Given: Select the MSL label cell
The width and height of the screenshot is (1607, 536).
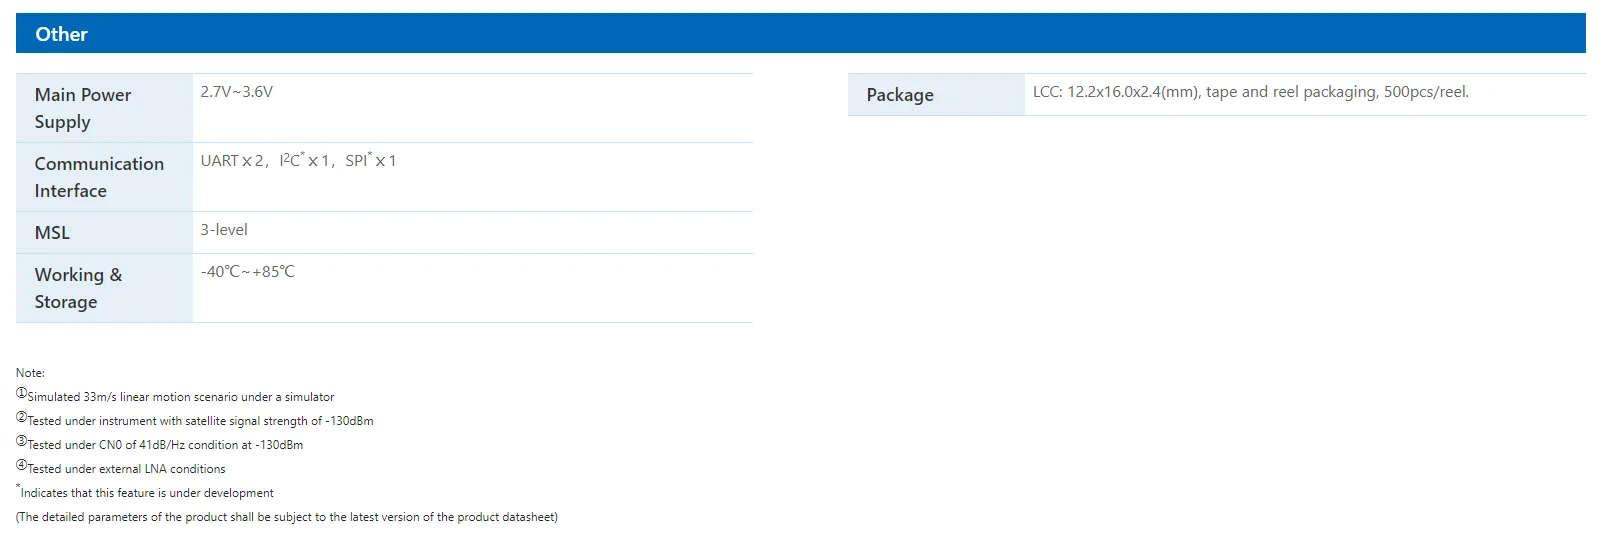Looking at the screenshot, I should click(104, 233).
